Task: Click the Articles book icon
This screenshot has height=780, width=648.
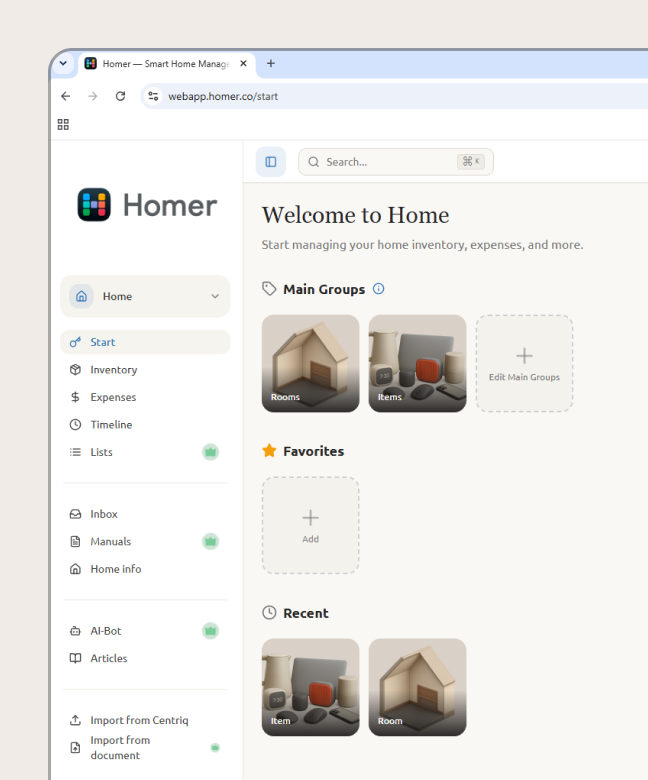Action: point(75,658)
